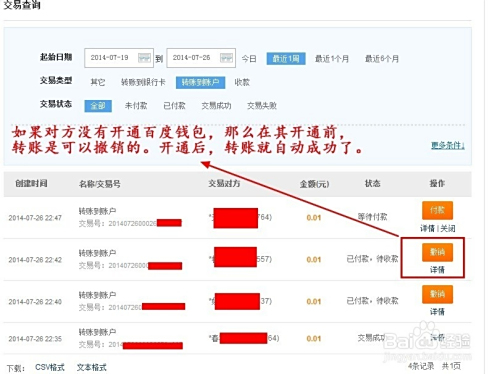The height and width of the screenshot is (374, 500).
Task: Filter status by 未付款
Action: point(136,106)
